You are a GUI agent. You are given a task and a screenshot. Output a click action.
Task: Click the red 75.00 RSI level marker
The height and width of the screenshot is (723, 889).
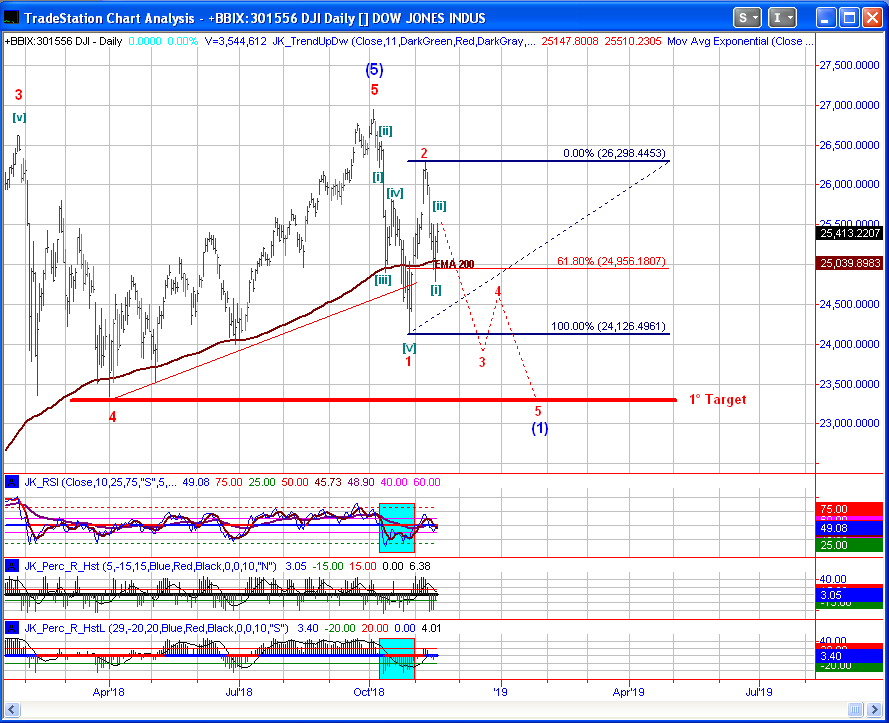(849, 509)
